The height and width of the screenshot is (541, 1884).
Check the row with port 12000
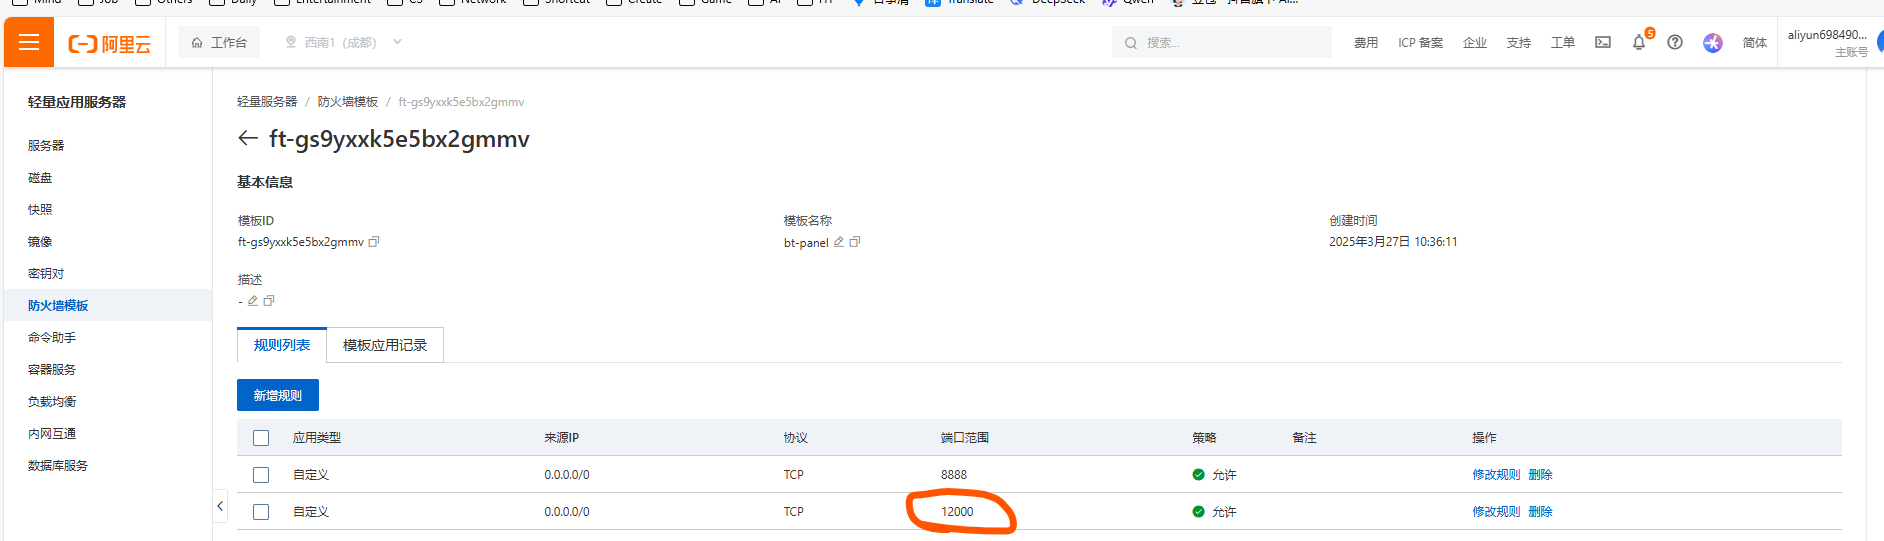[x=261, y=512]
